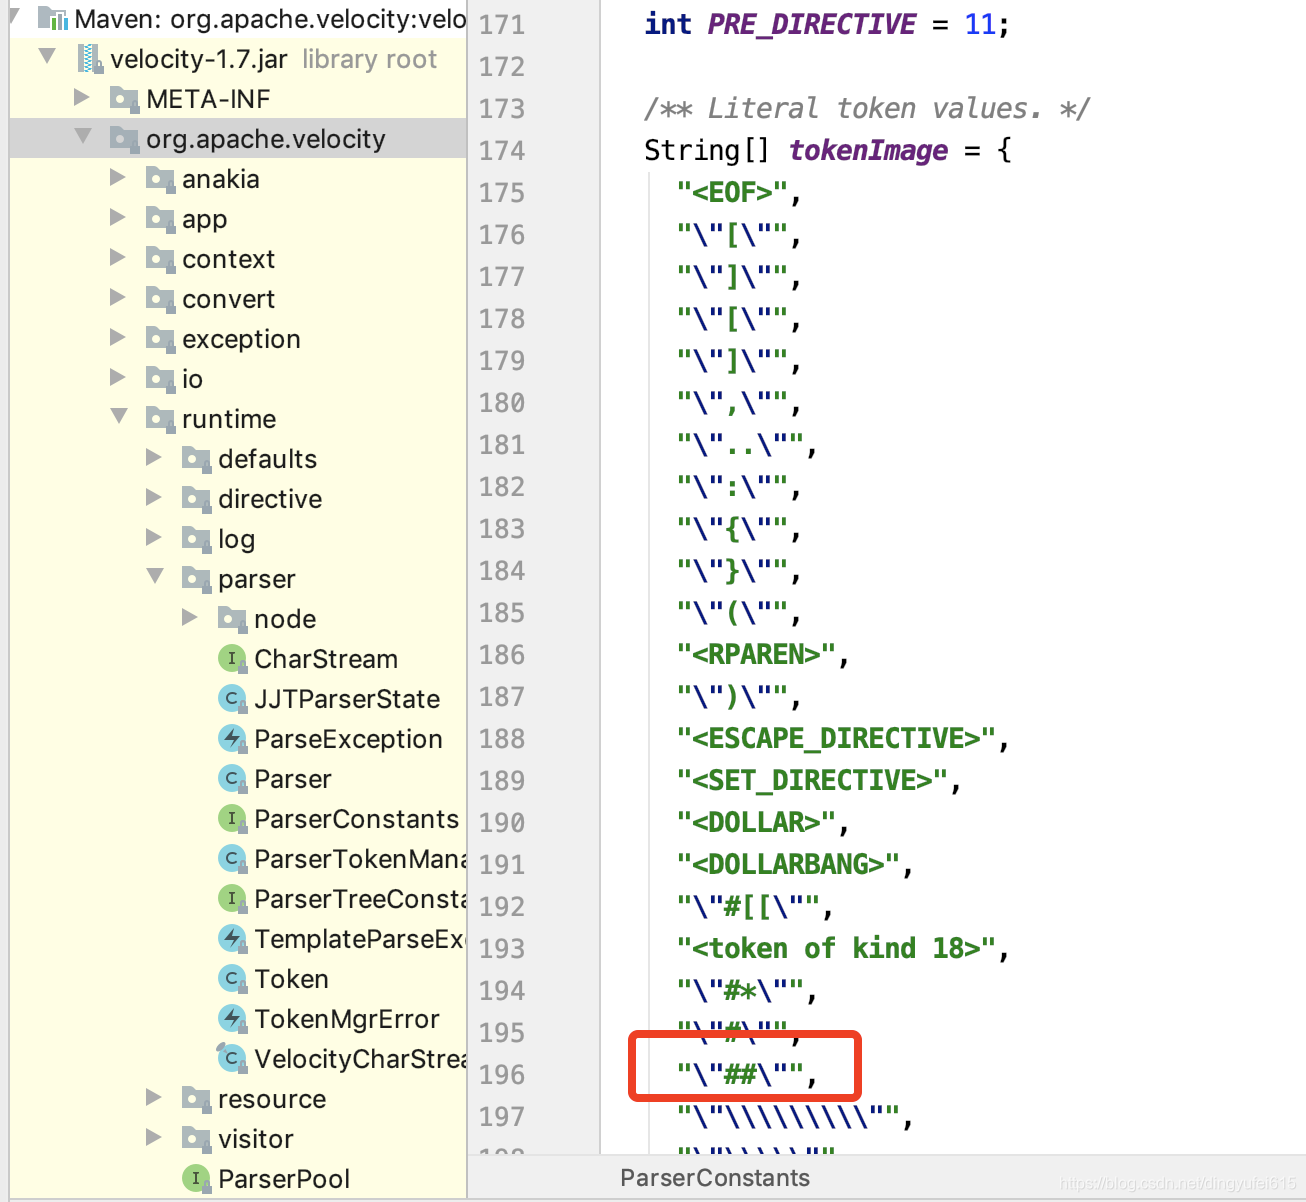Viewport: 1306px width, 1202px height.
Task: Click the CharStream interface icon
Action: pos(232,659)
